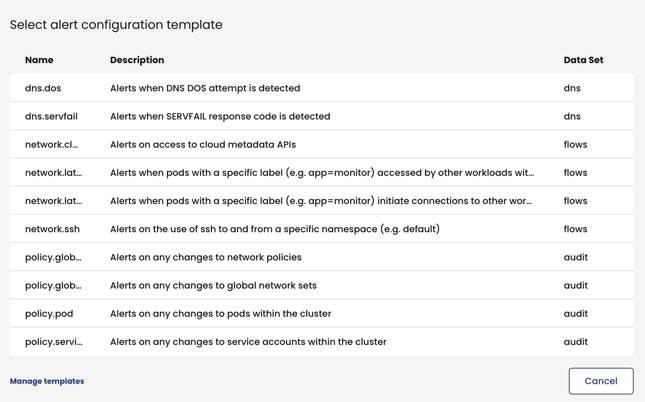Screen dimensions: 645x402
Task: Click the Cancel button
Action: point(600,381)
